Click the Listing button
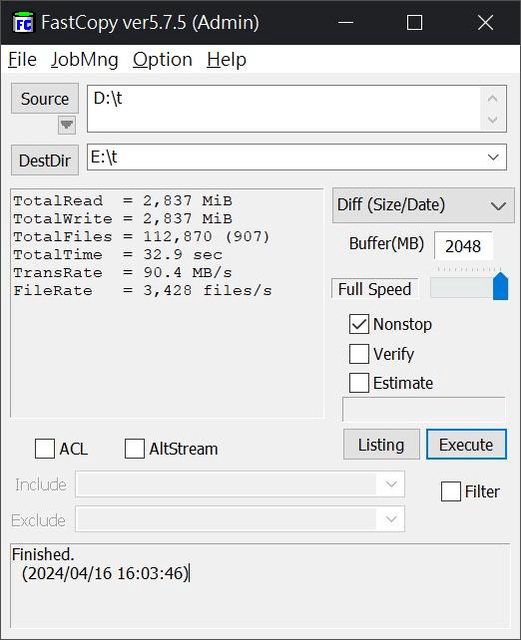 coord(381,444)
